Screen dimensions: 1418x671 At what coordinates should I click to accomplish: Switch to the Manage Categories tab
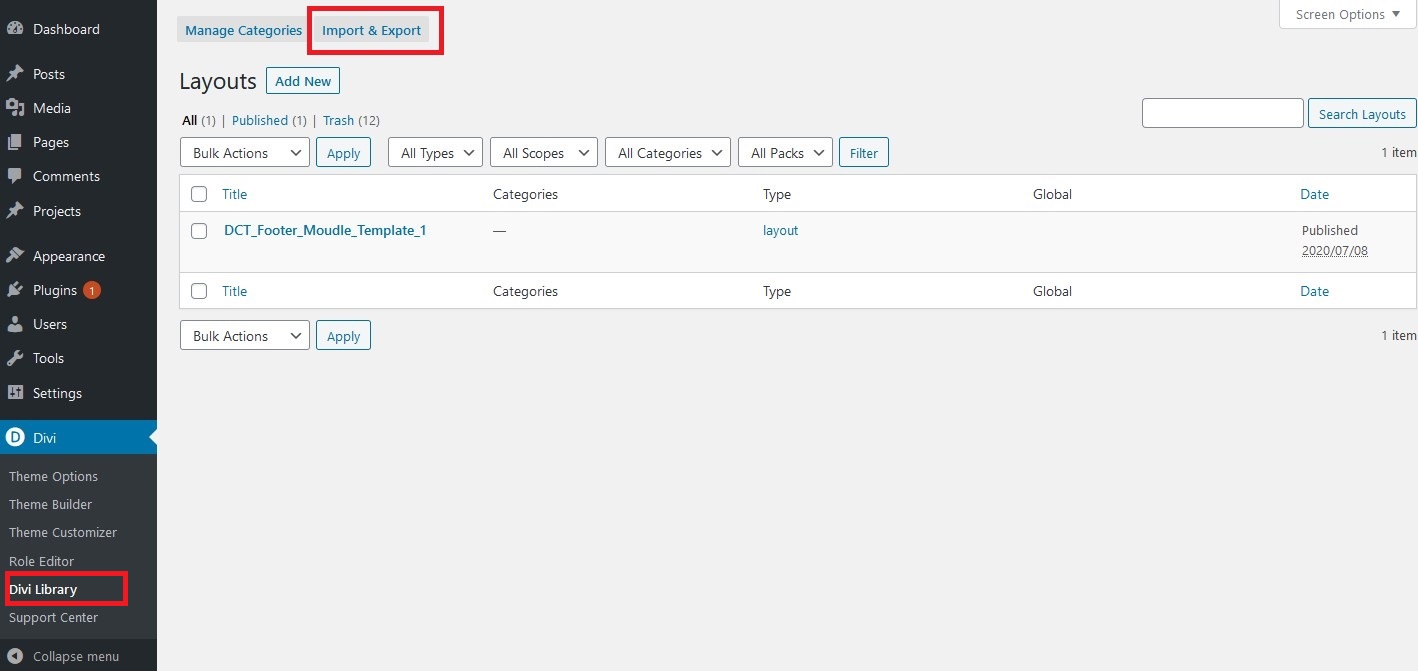pos(243,30)
